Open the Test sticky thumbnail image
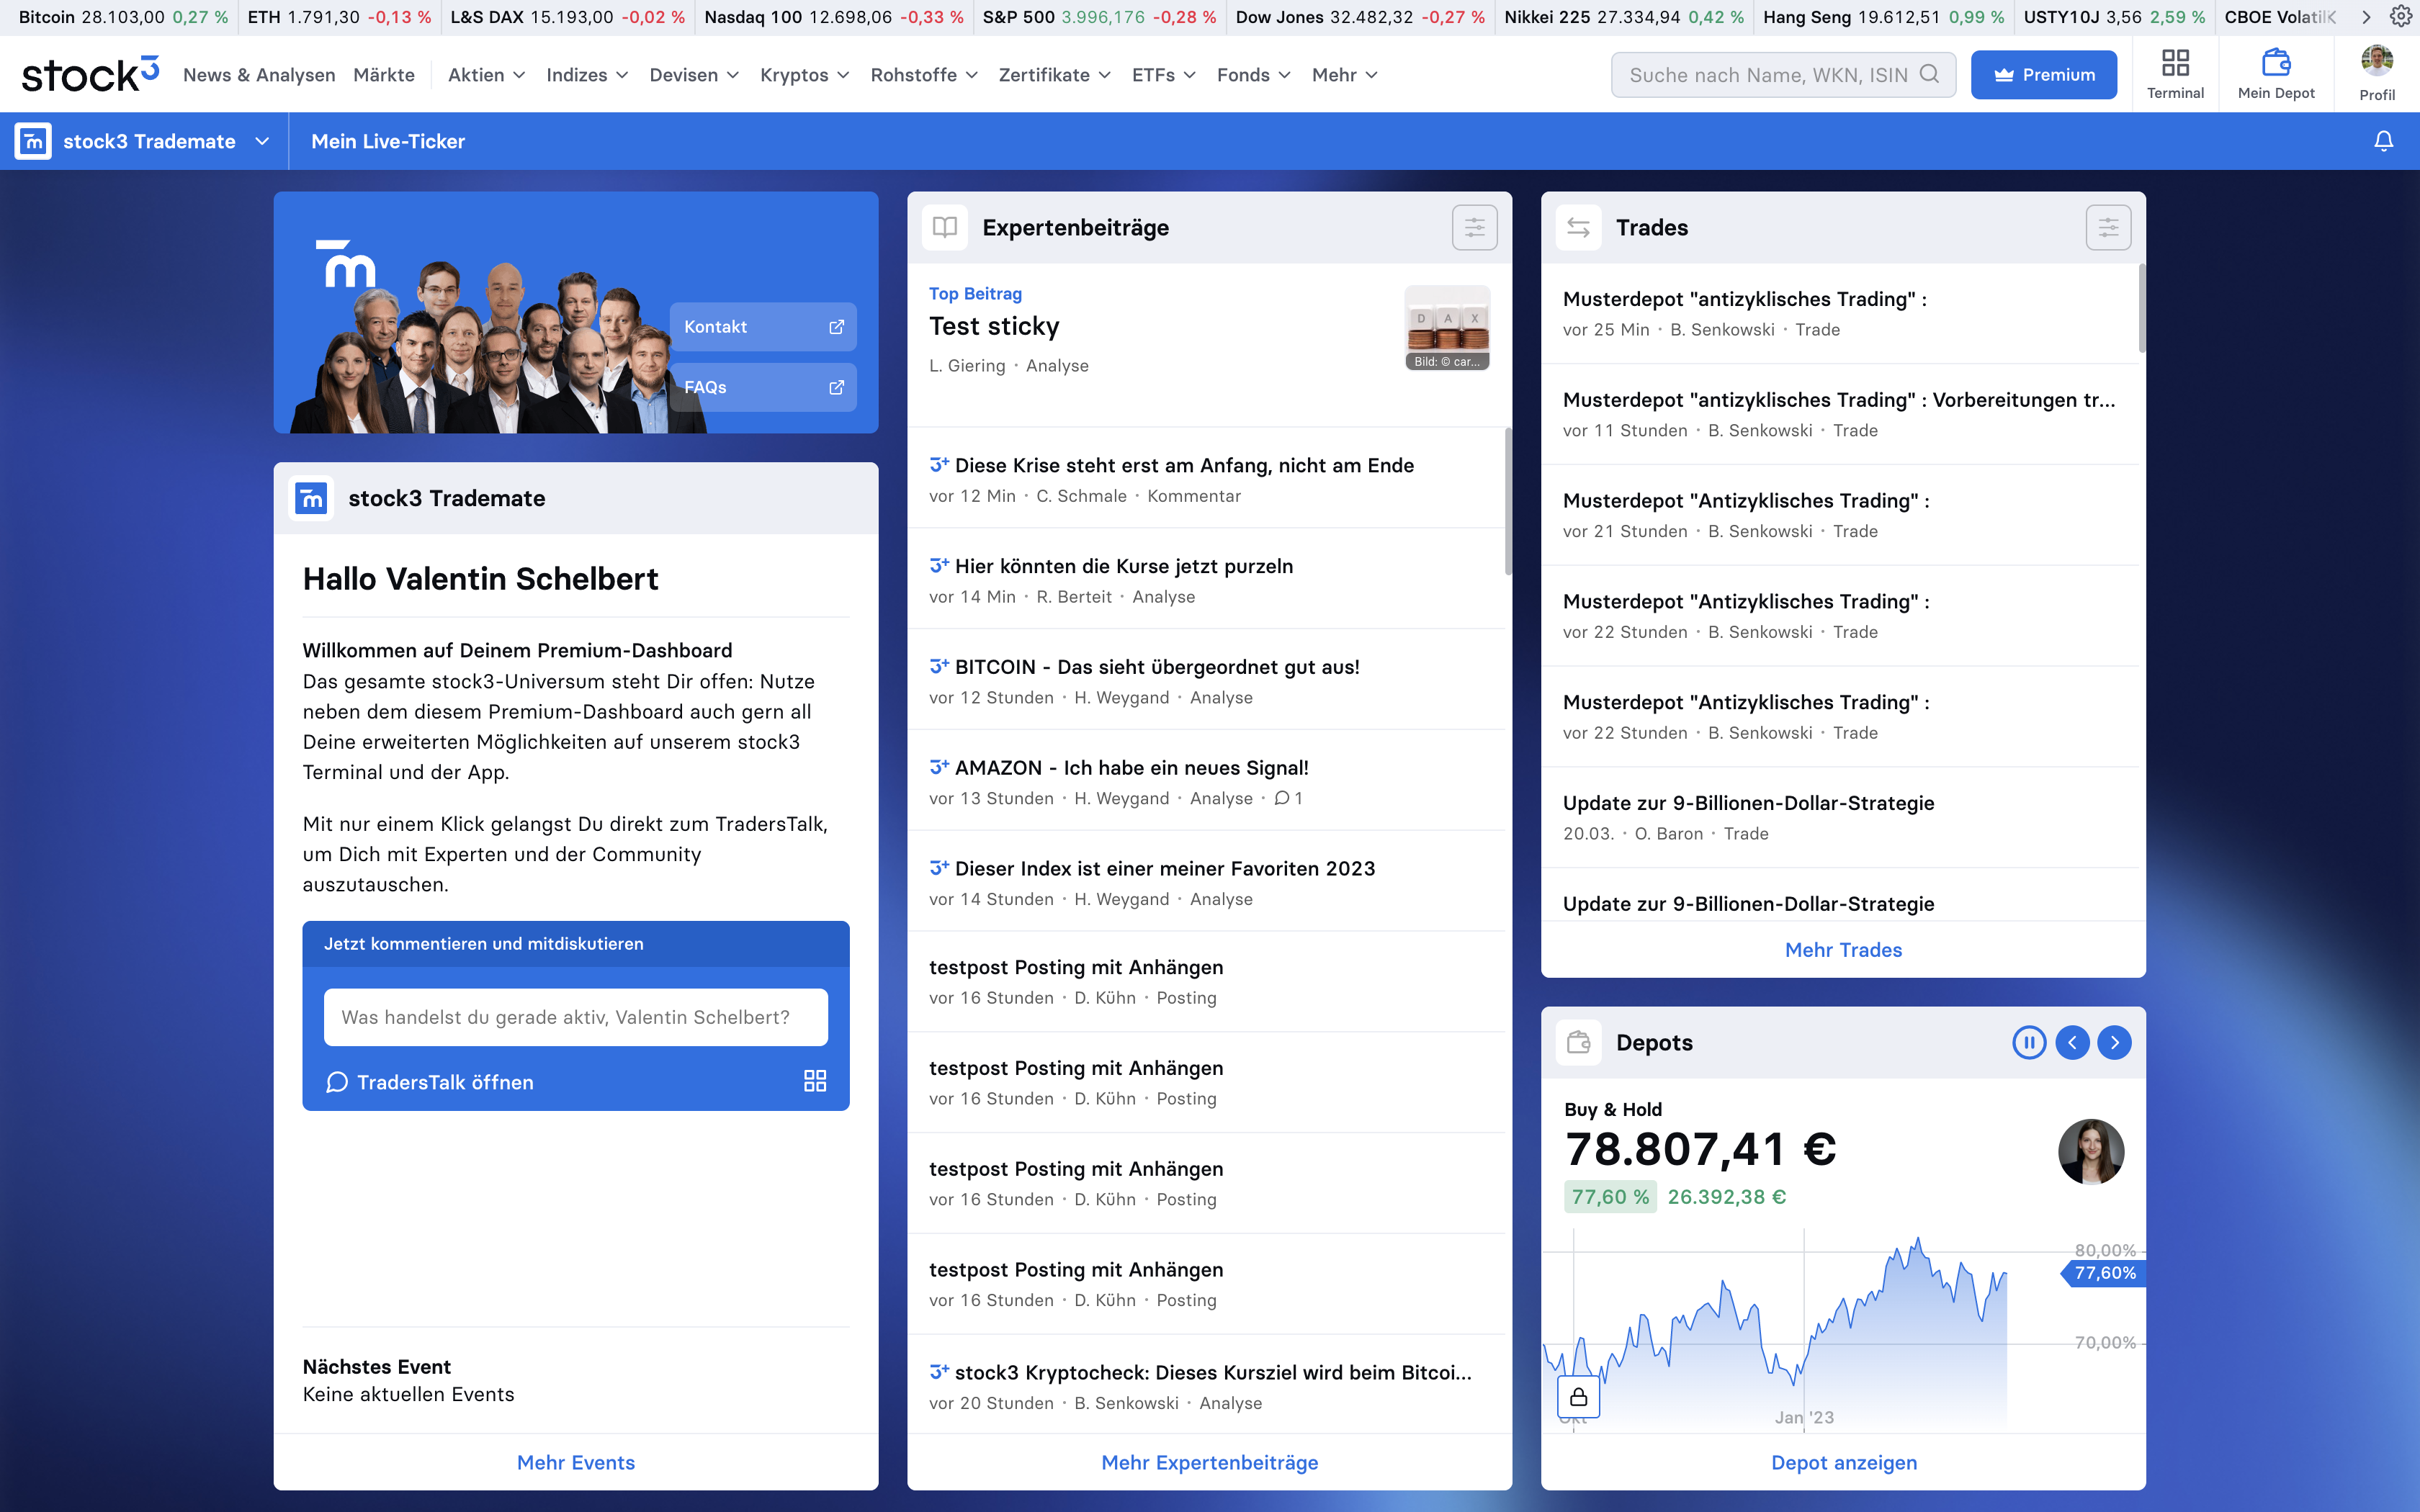The height and width of the screenshot is (1512, 2420). [1447, 327]
